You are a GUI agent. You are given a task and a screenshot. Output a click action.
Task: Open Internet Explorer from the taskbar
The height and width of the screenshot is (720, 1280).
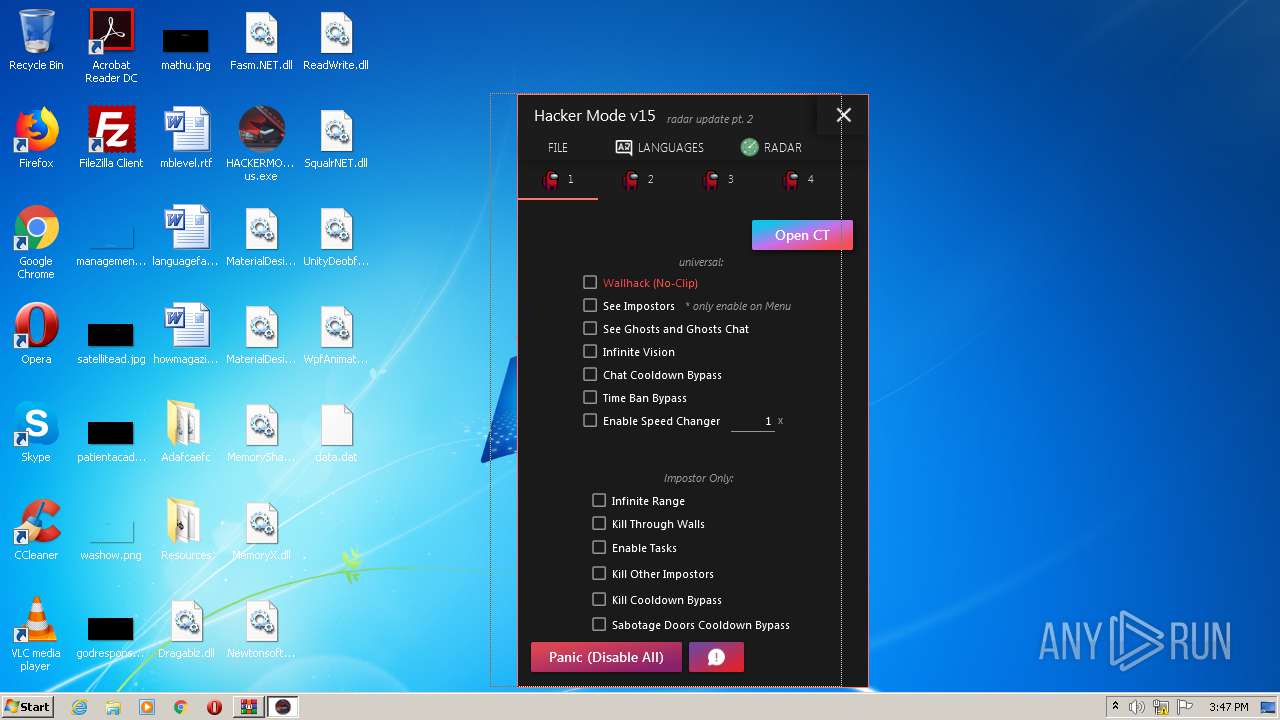coord(79,707)
